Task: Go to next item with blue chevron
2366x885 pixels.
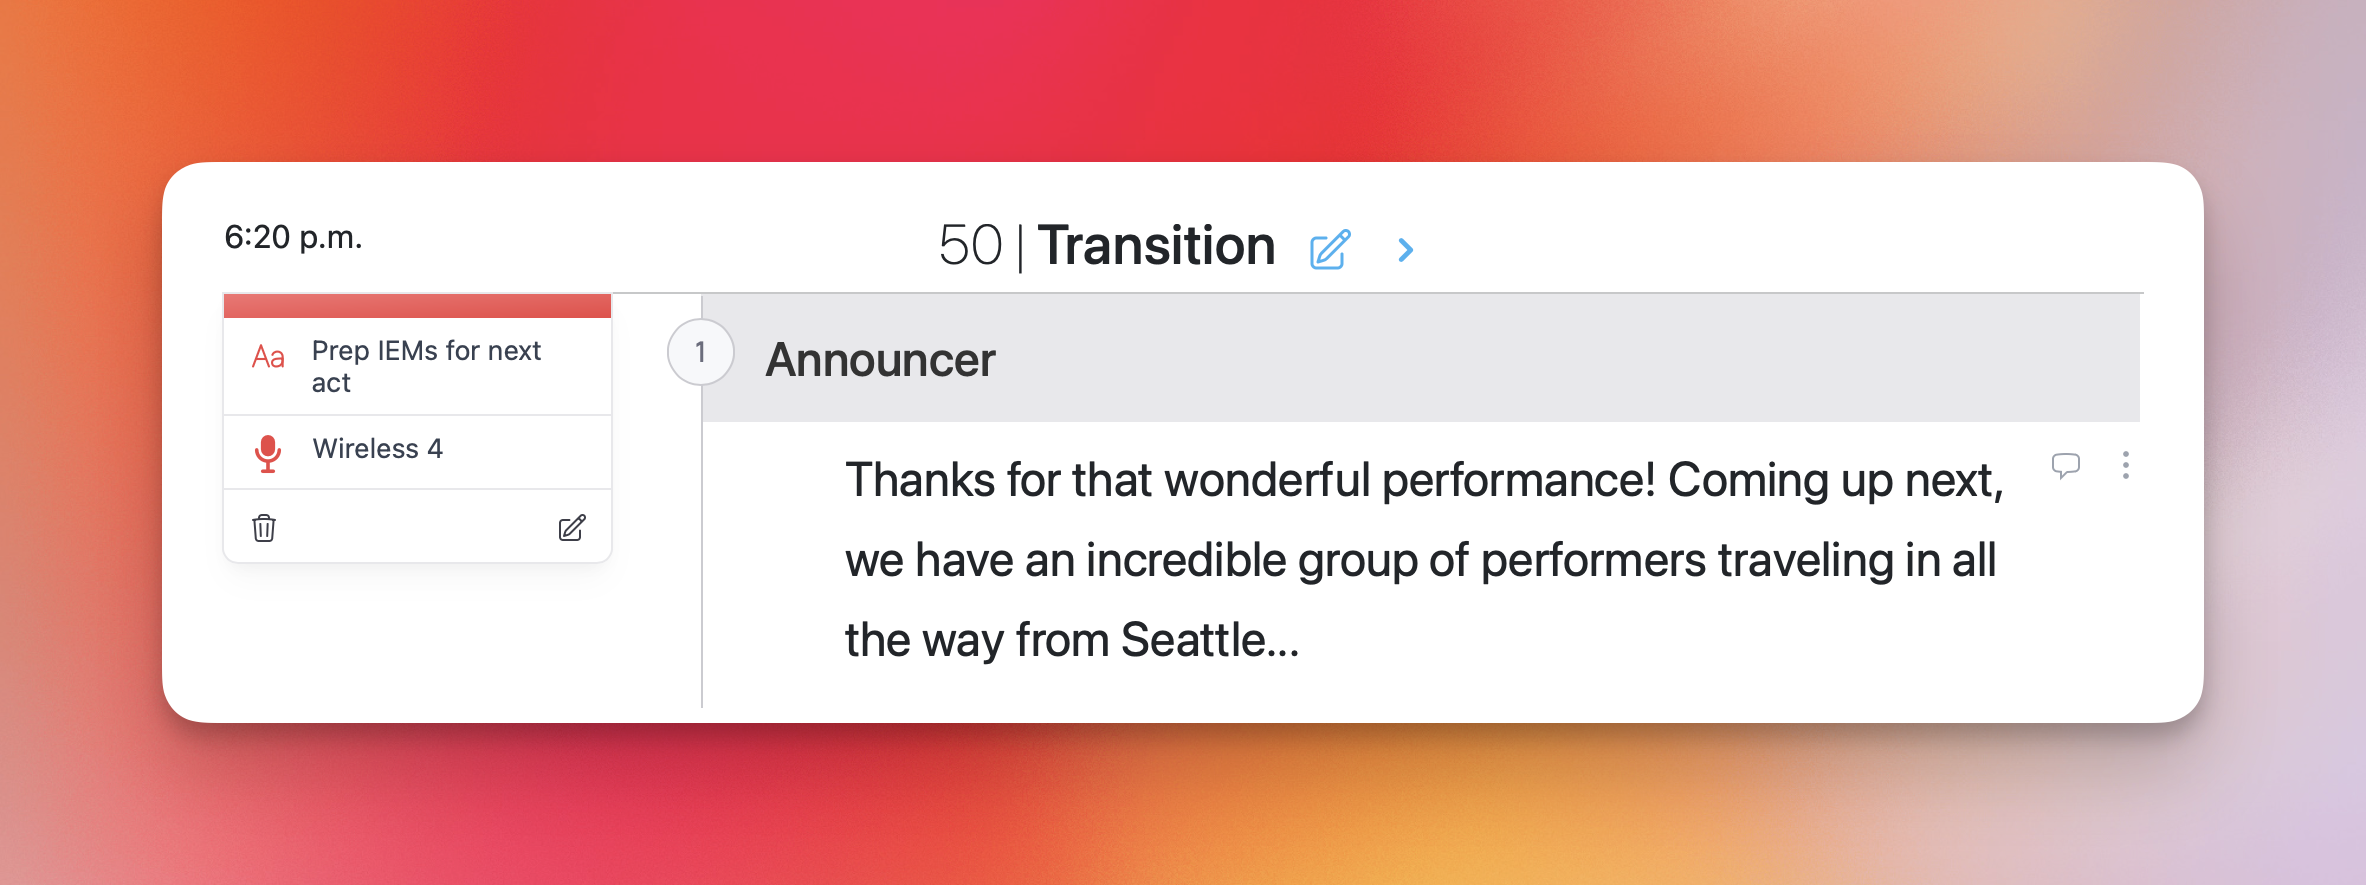Action: click(x=1405, y=249)
